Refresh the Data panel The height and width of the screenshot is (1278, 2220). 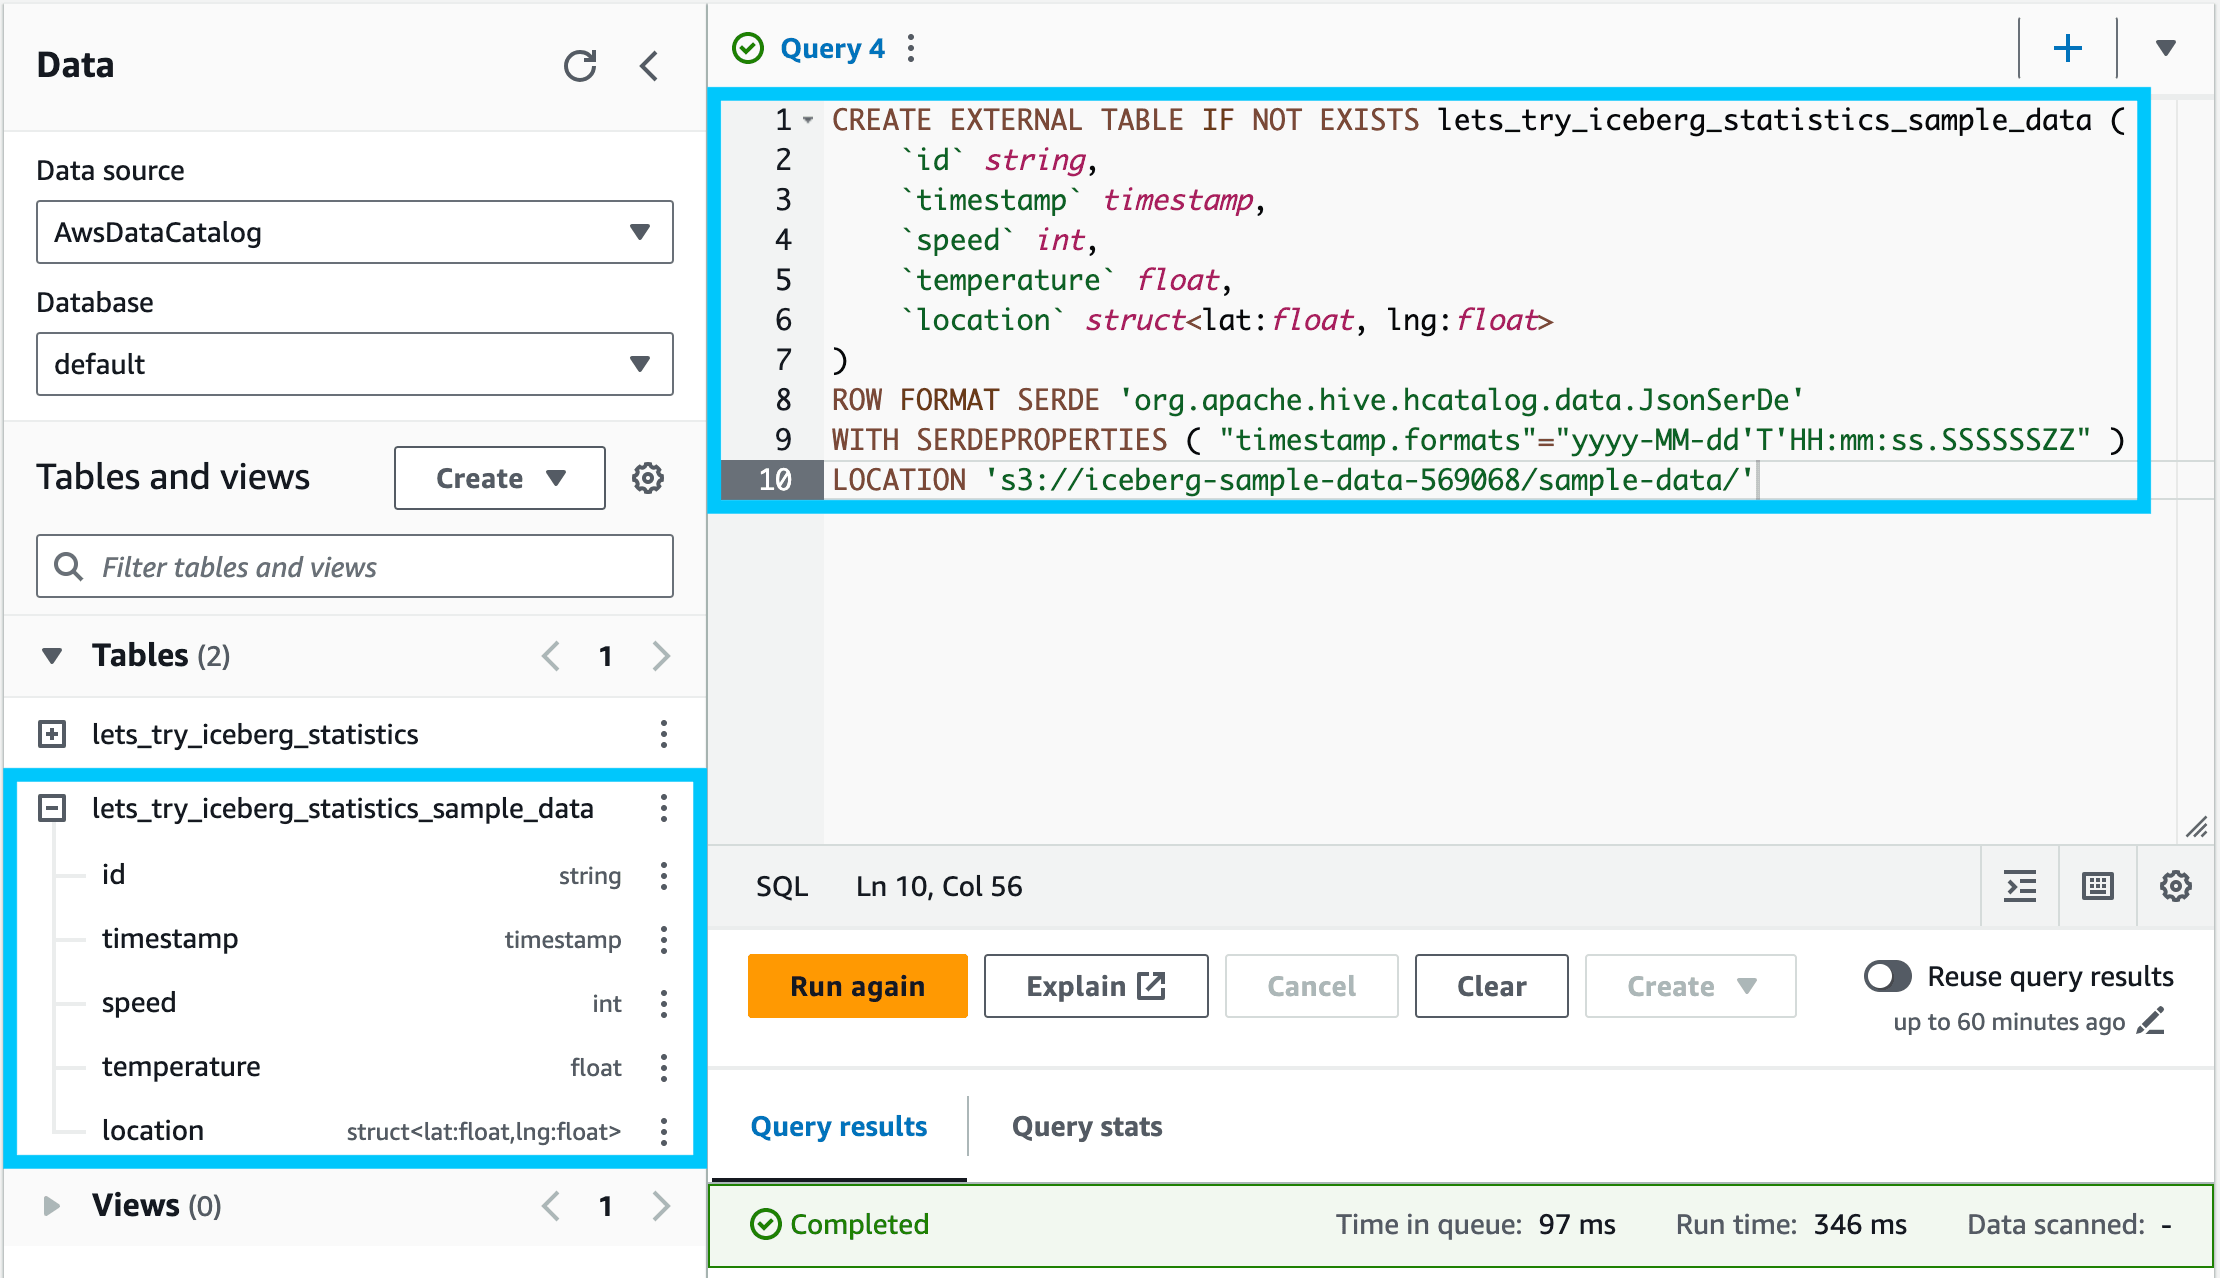point(580,66)
